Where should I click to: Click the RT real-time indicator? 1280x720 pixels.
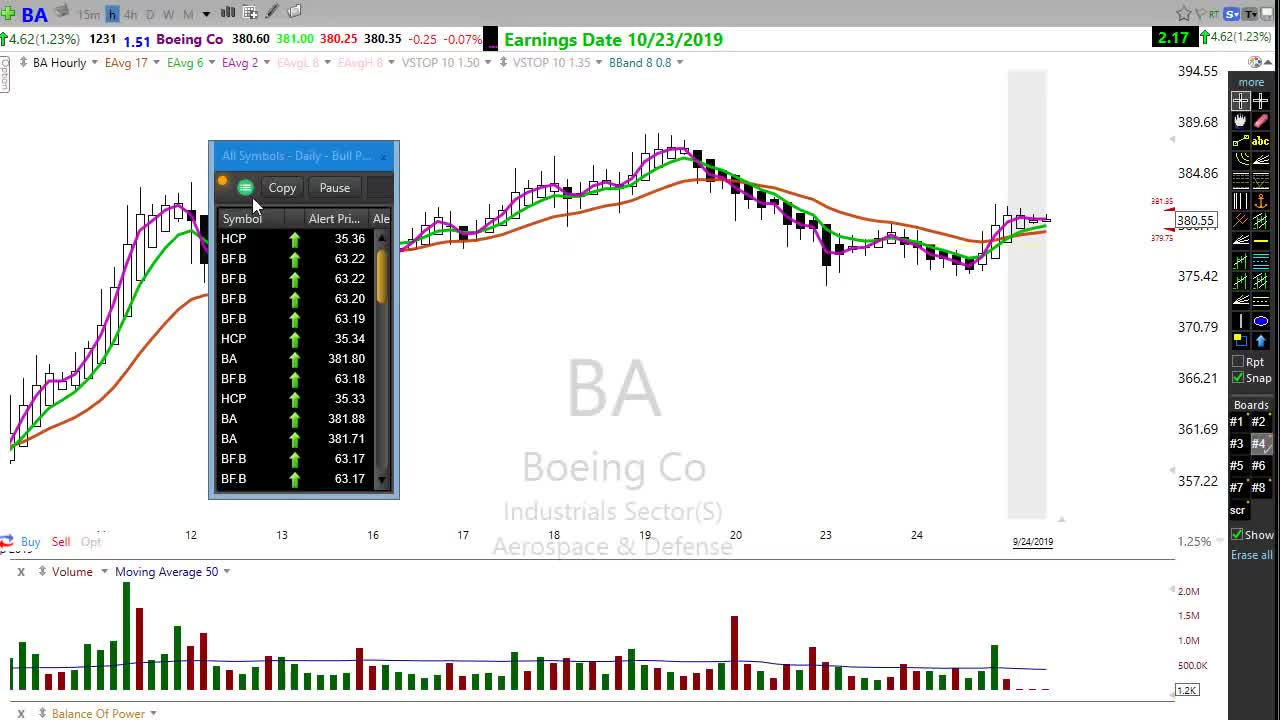tap(1213, 13)
